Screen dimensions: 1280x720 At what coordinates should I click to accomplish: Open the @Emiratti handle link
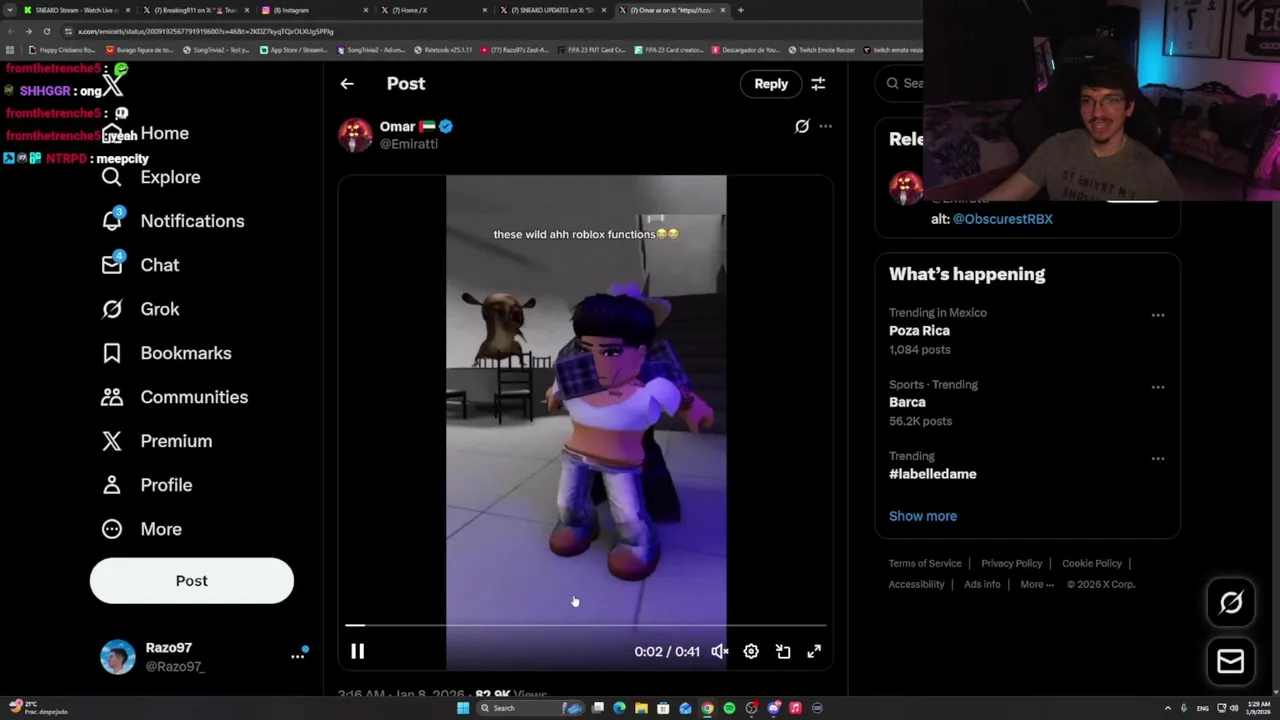pos(409,144)
